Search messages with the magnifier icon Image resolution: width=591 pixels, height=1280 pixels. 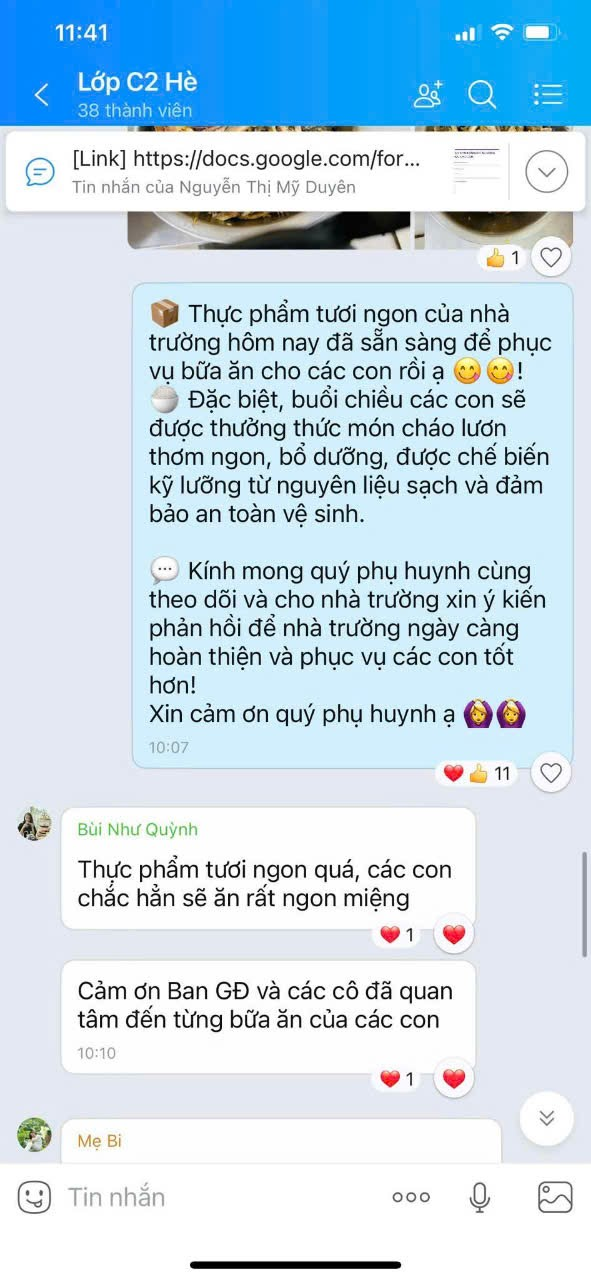tap(482, 94)
